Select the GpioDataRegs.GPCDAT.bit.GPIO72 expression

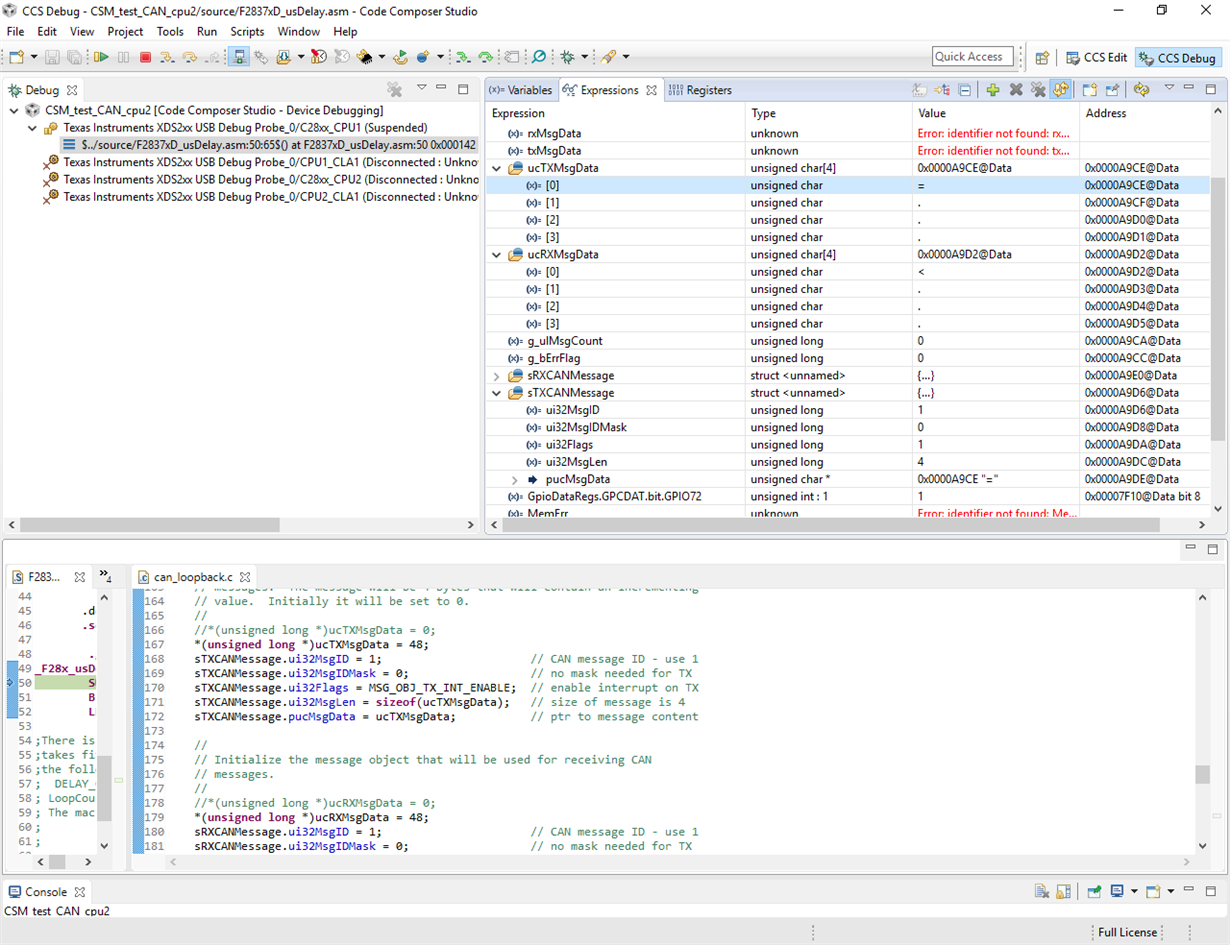[x=848, y=497]
